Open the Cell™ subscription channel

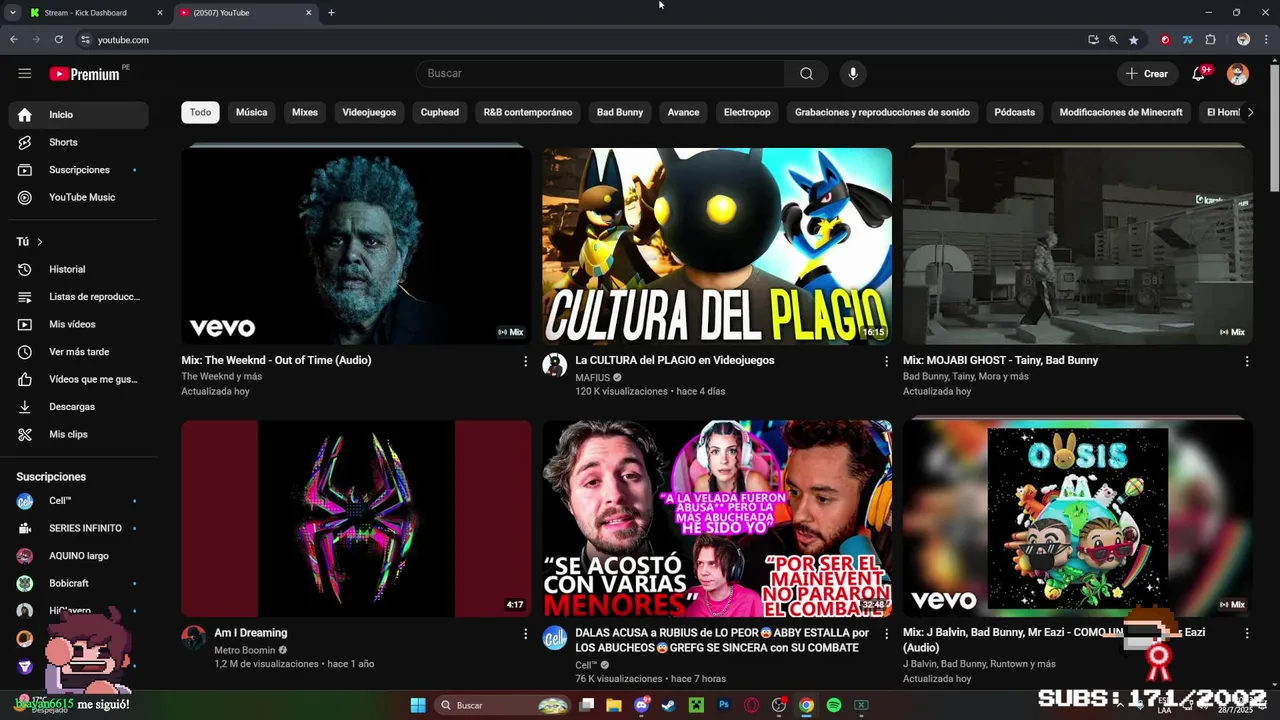(x=79, y=501)
